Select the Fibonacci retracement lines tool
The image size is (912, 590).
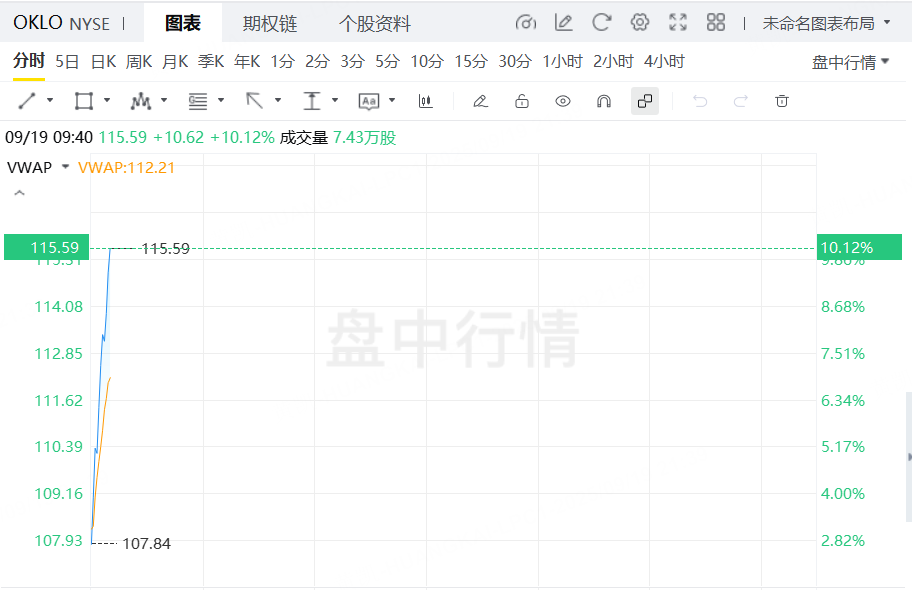[198, 101]
